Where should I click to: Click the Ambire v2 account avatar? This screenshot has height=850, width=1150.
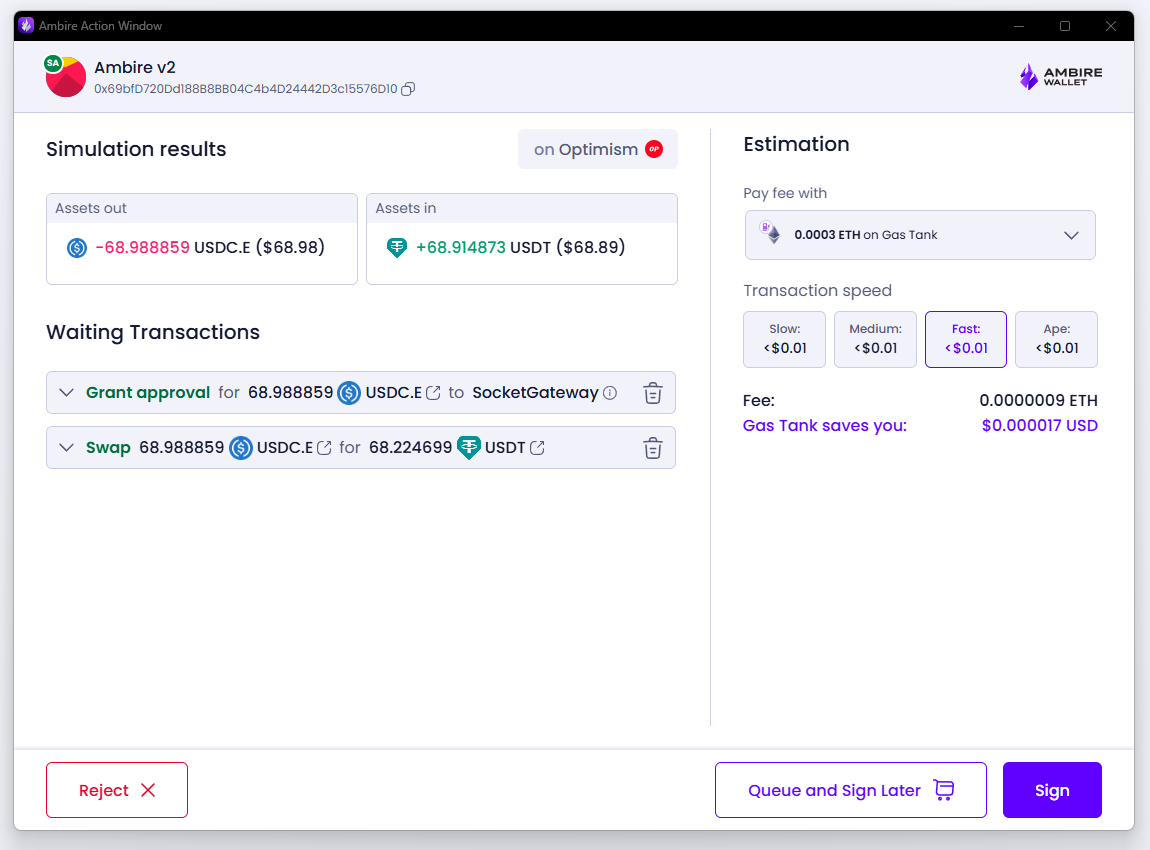pyautogui.click(x=65, y=76)
